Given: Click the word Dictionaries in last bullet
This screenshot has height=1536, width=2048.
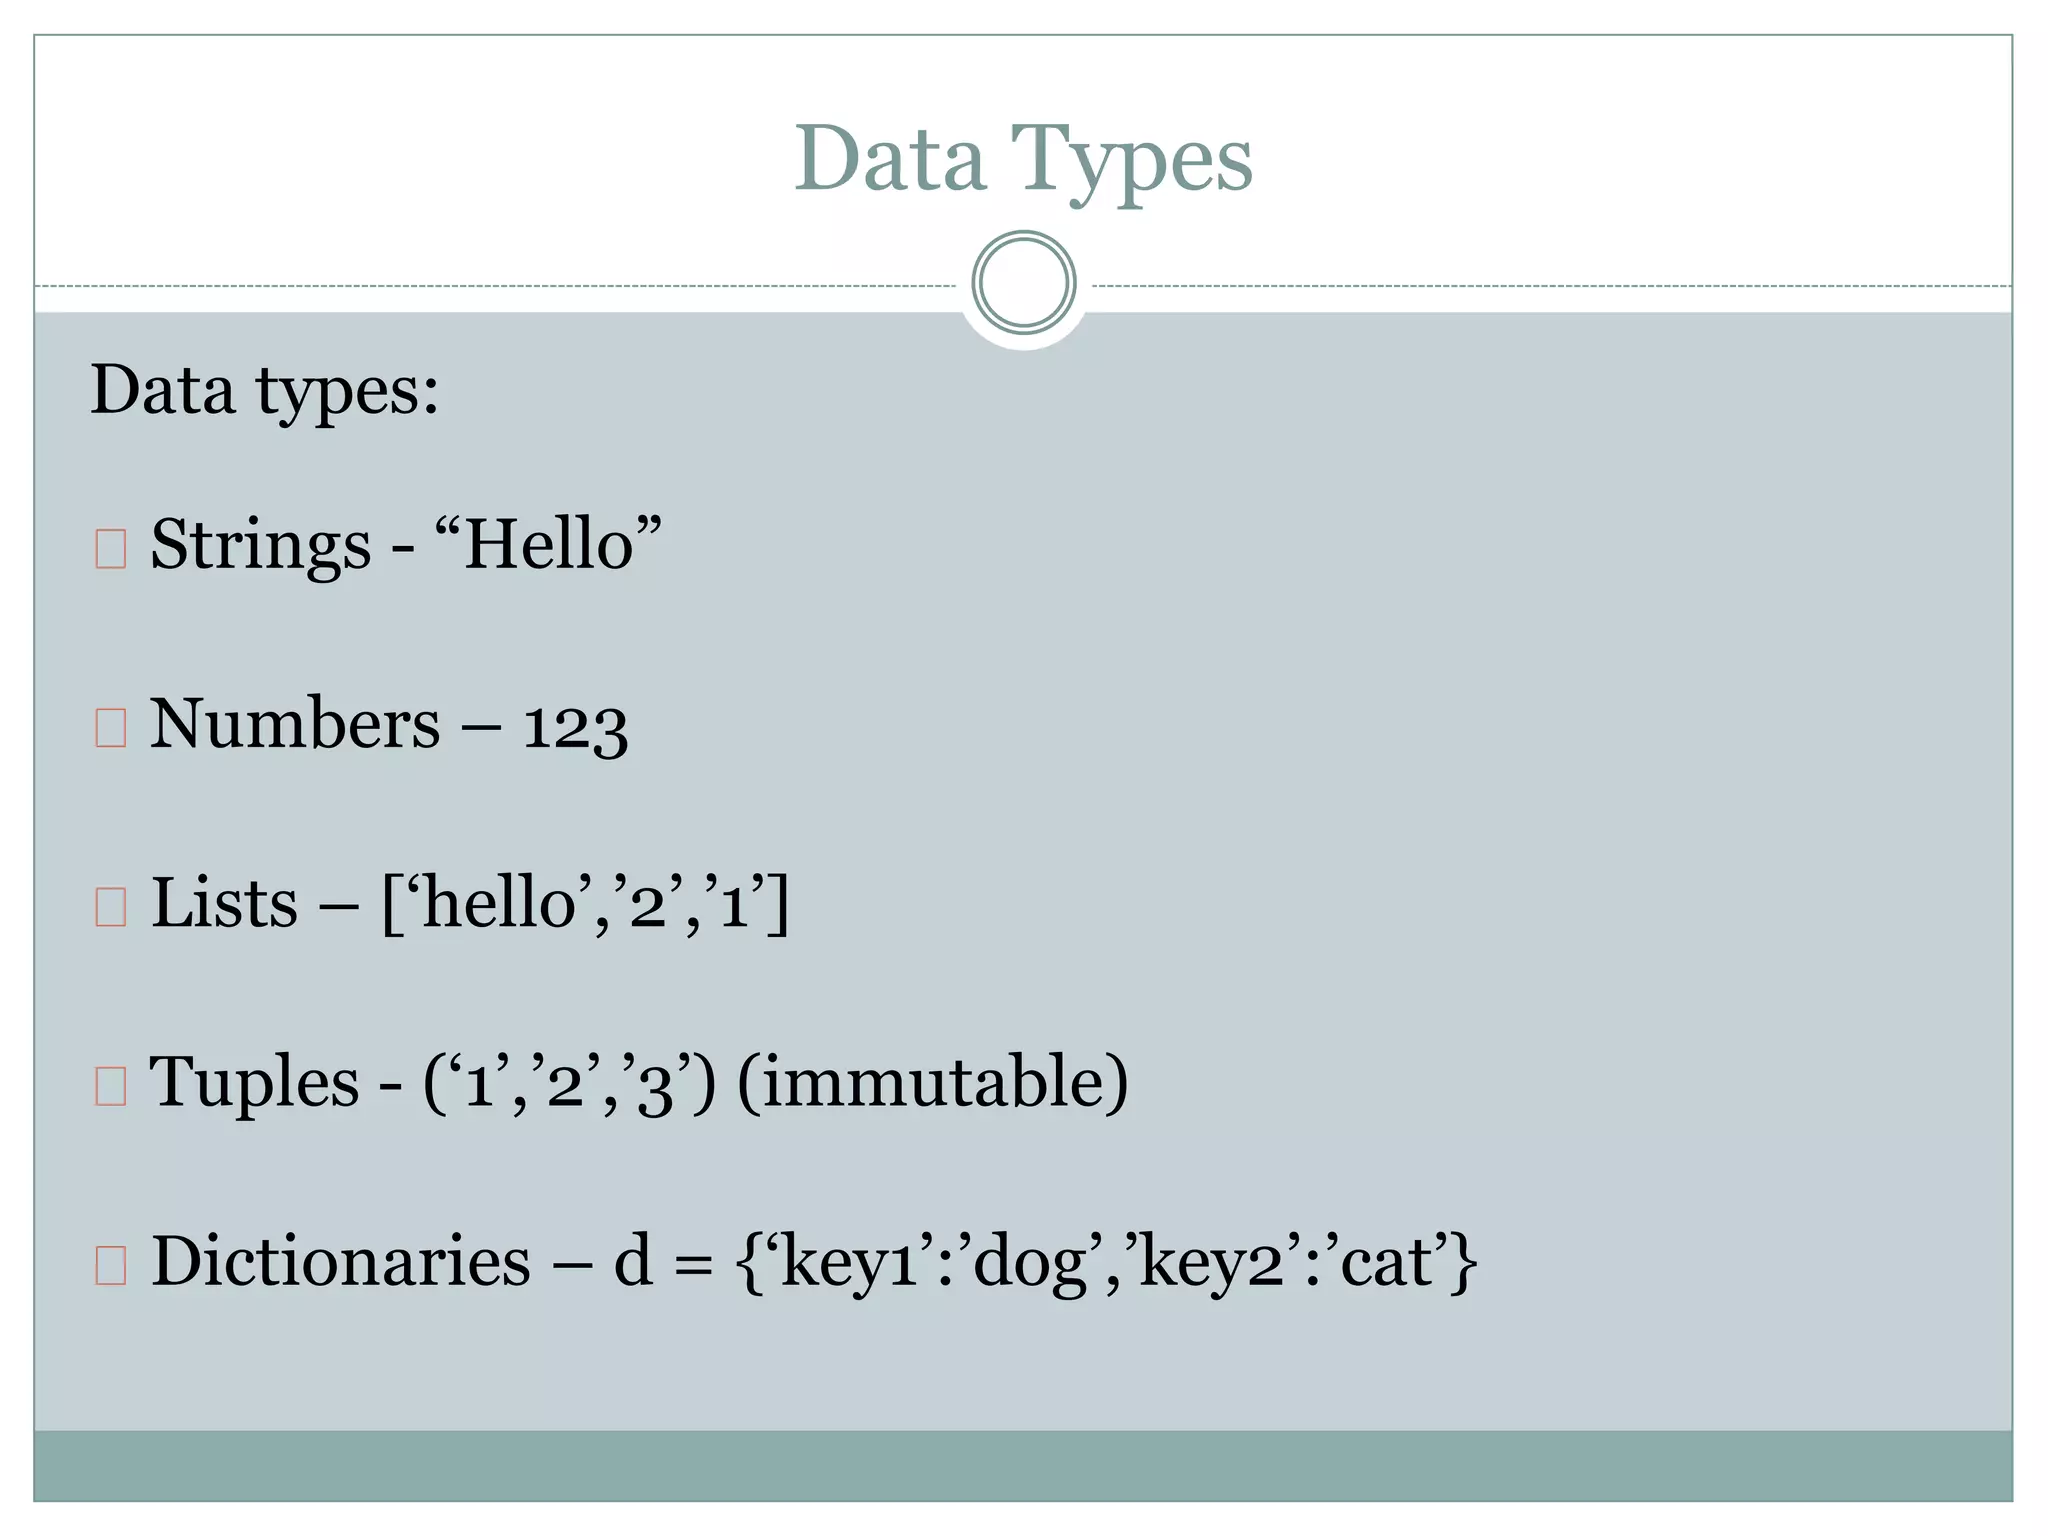Looking at the screenshot, I should pos(341,1261).
